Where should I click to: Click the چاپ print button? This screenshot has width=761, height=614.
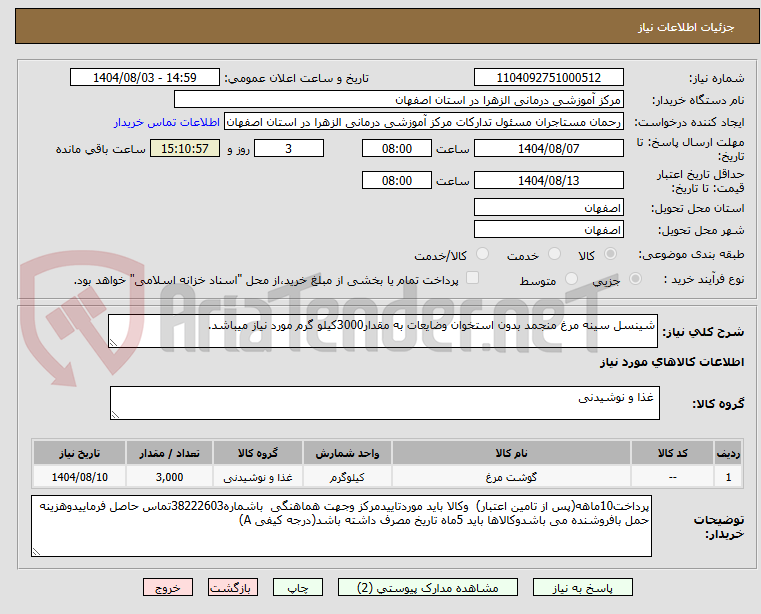point(298,587)
